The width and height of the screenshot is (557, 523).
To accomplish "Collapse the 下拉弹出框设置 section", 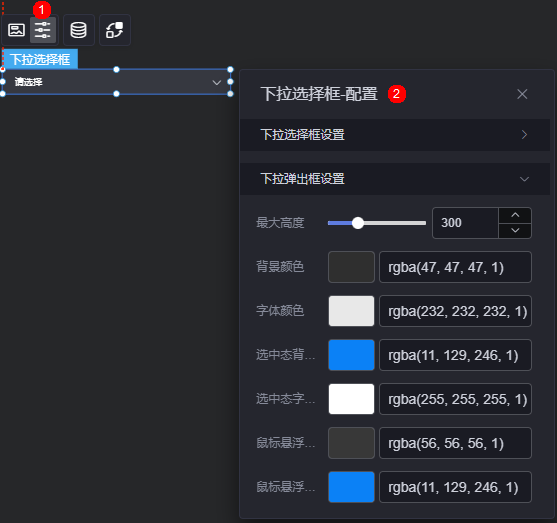I will 395,179.
